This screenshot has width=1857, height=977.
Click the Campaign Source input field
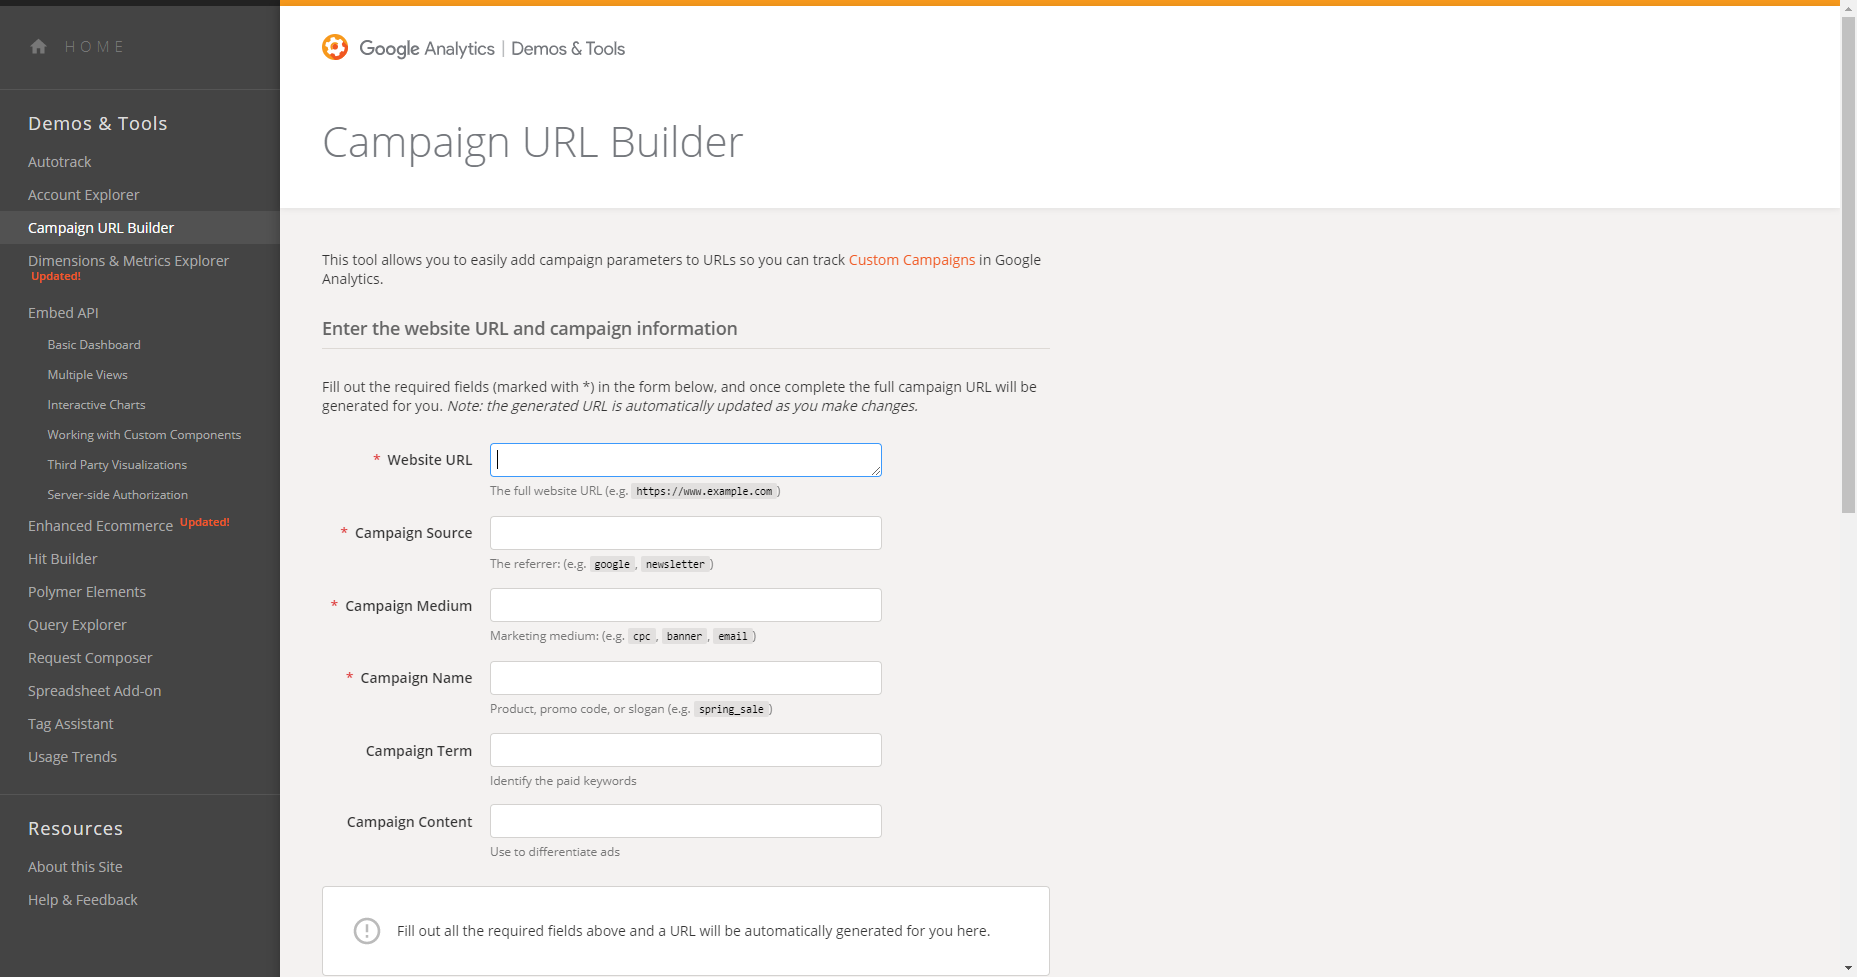pos(686,533)
